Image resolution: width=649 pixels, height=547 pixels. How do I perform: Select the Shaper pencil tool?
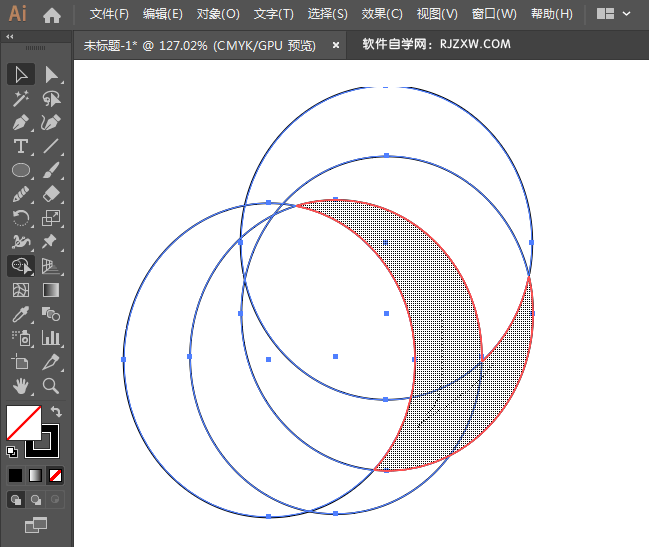click(21, 194)
